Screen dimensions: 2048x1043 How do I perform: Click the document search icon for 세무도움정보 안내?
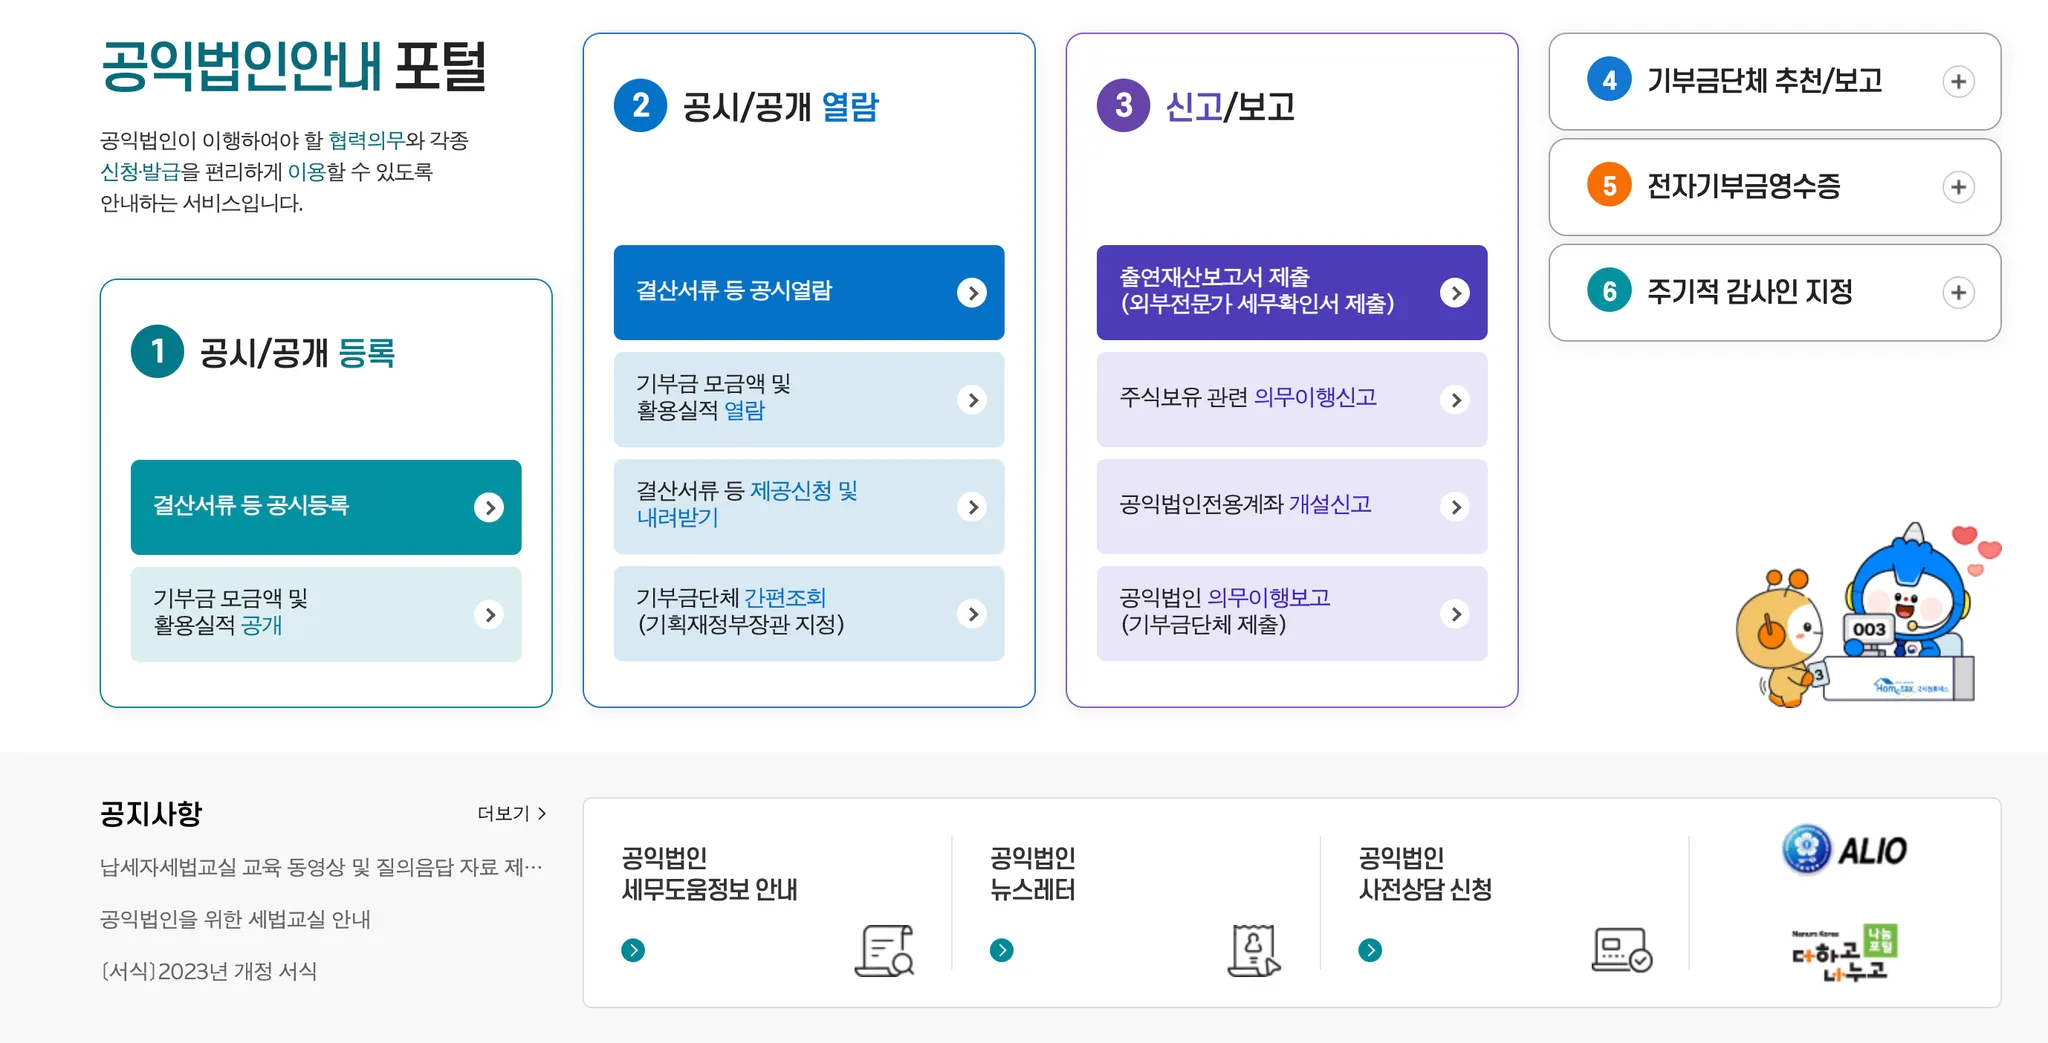(x=885, y=950)
